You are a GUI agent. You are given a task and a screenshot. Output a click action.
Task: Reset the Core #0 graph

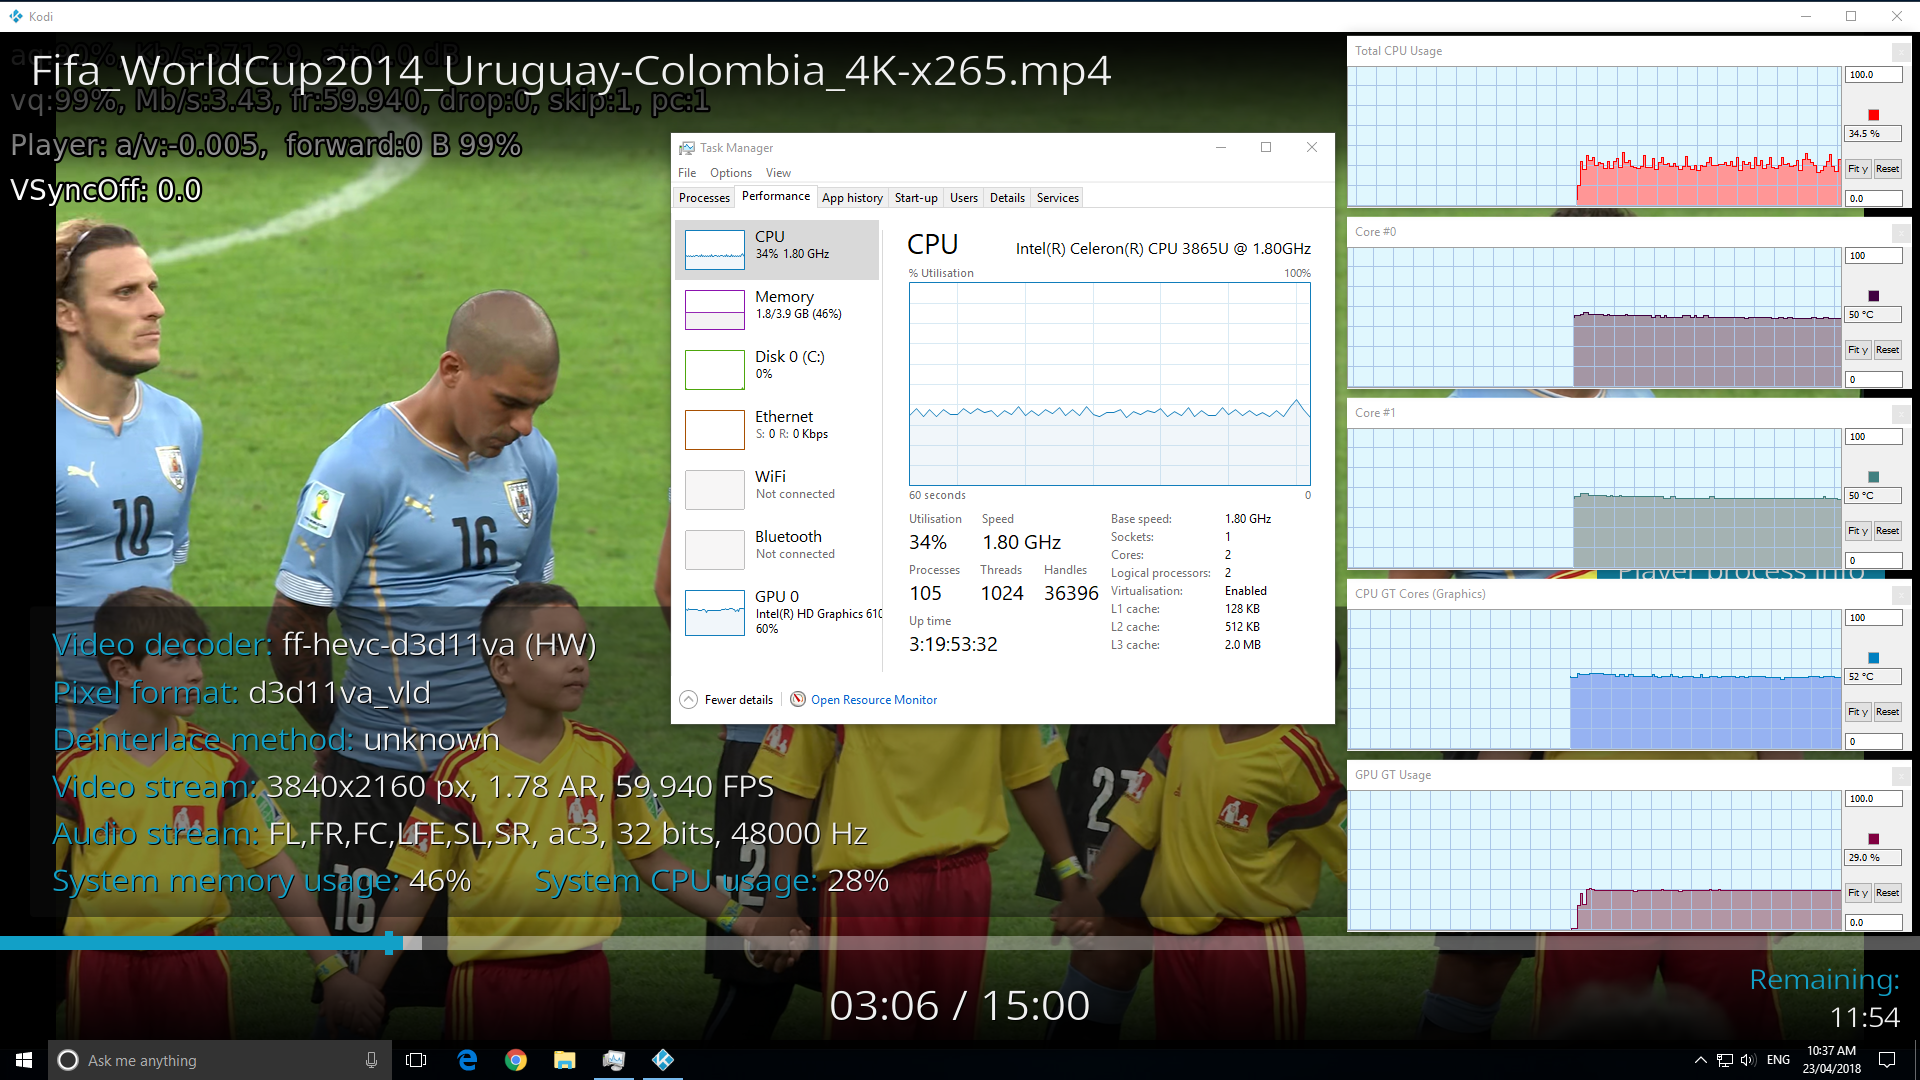pyautogui.click(x=1887, y=350)
